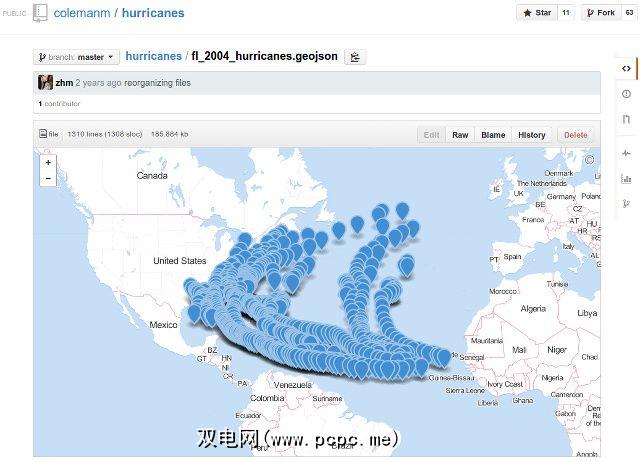
Task: Click the 'Algeria' map label
Action: point(533,309)
